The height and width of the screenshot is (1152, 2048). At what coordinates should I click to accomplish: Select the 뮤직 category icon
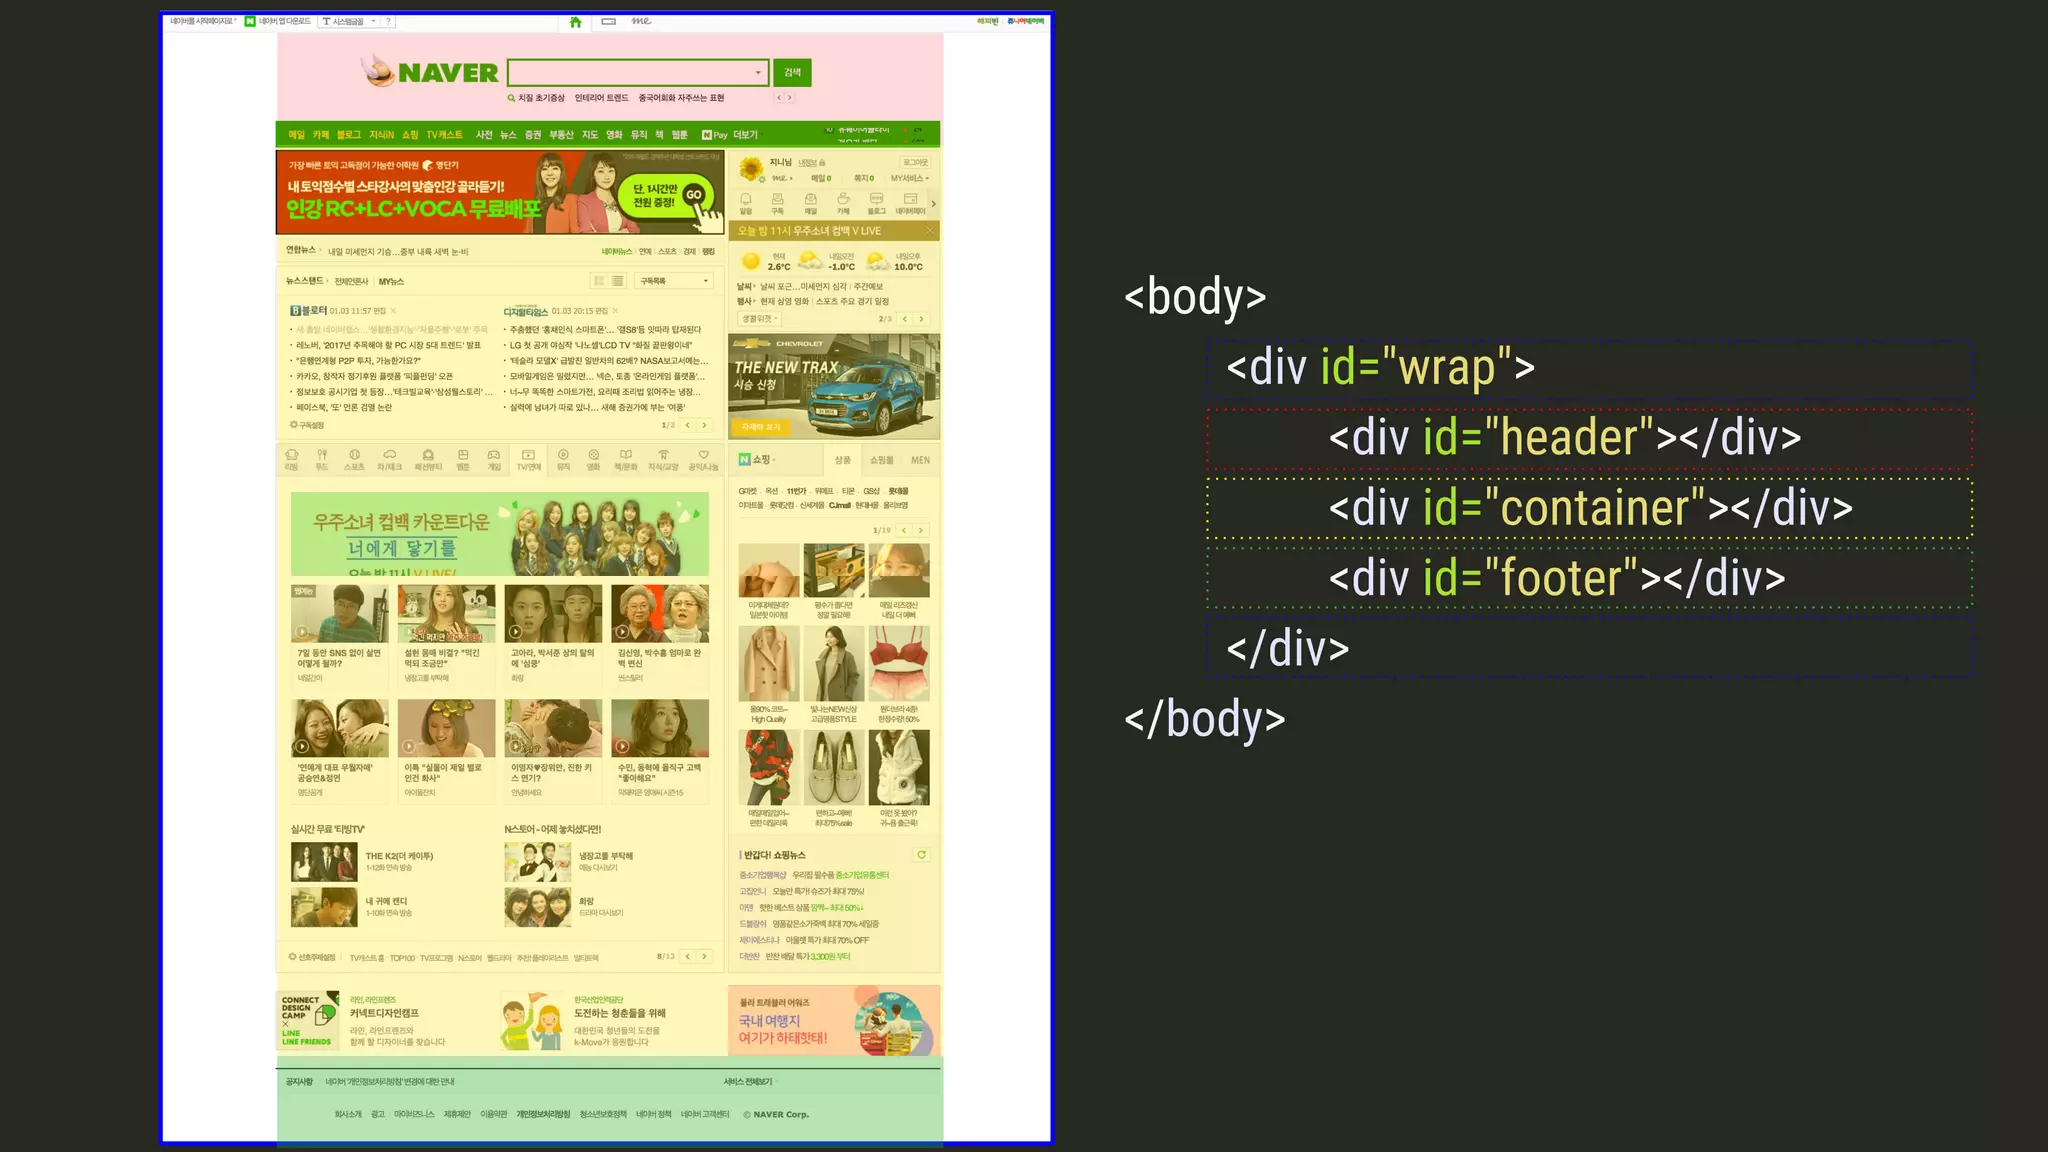pyautogui.click(x=563, y=455)
